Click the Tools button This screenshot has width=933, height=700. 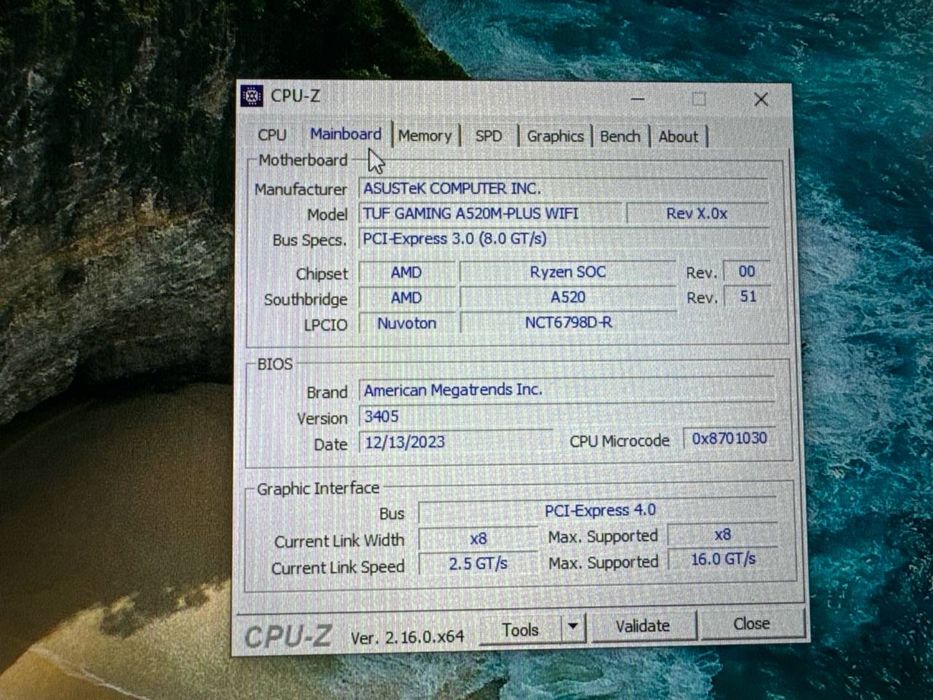click(520, 629)
